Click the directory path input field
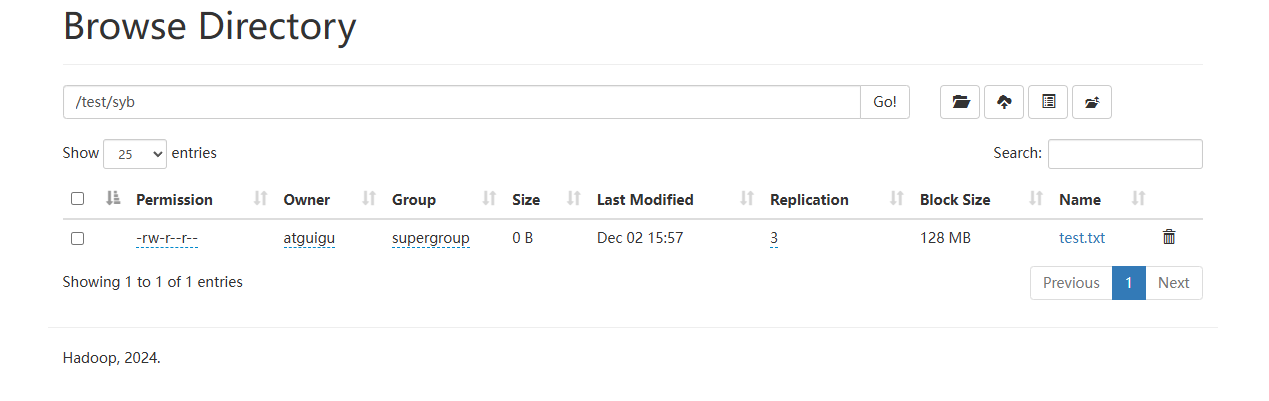The image size is (1269, 401). [461, 102]
